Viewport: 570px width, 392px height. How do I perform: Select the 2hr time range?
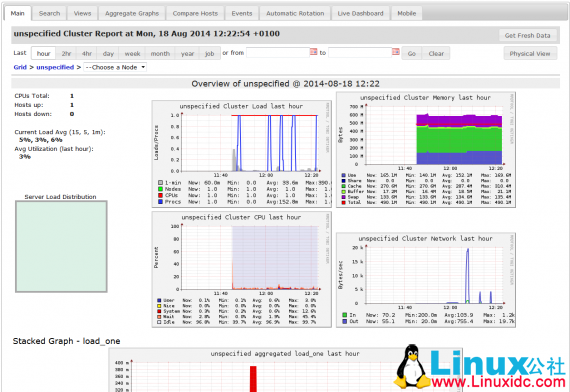coord(66,53)
